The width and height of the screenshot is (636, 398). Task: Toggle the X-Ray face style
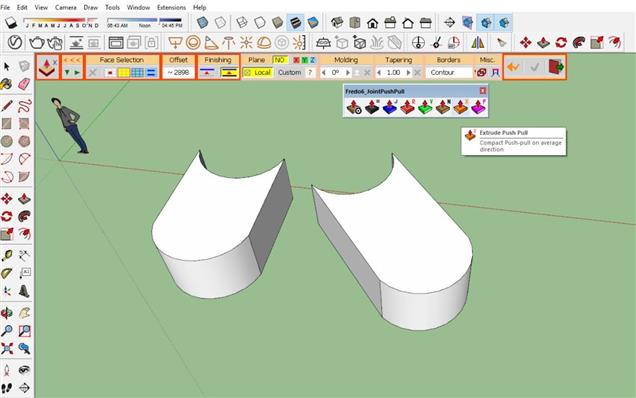(202, 22)
